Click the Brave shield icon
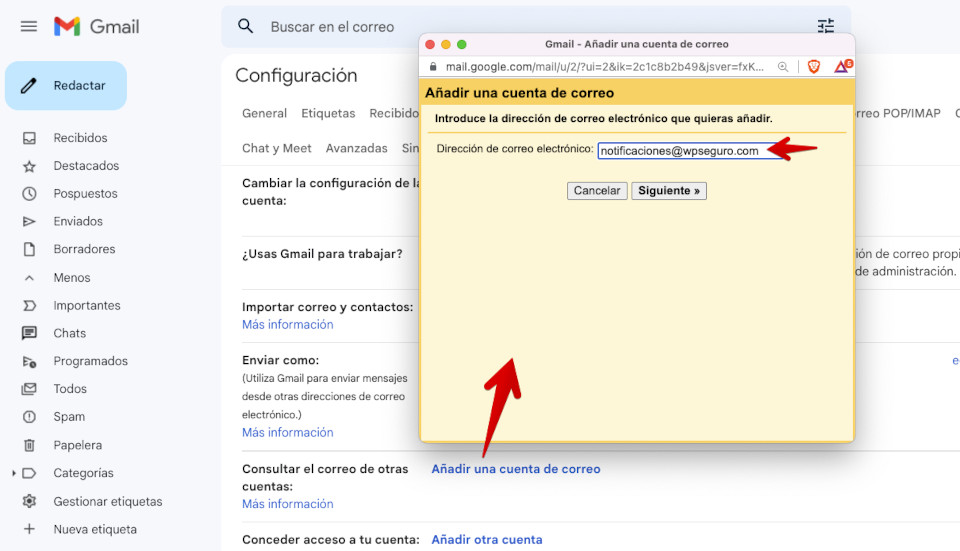This screenshot has width=960, height=551. pyautogui.click(x=814, y=67)
